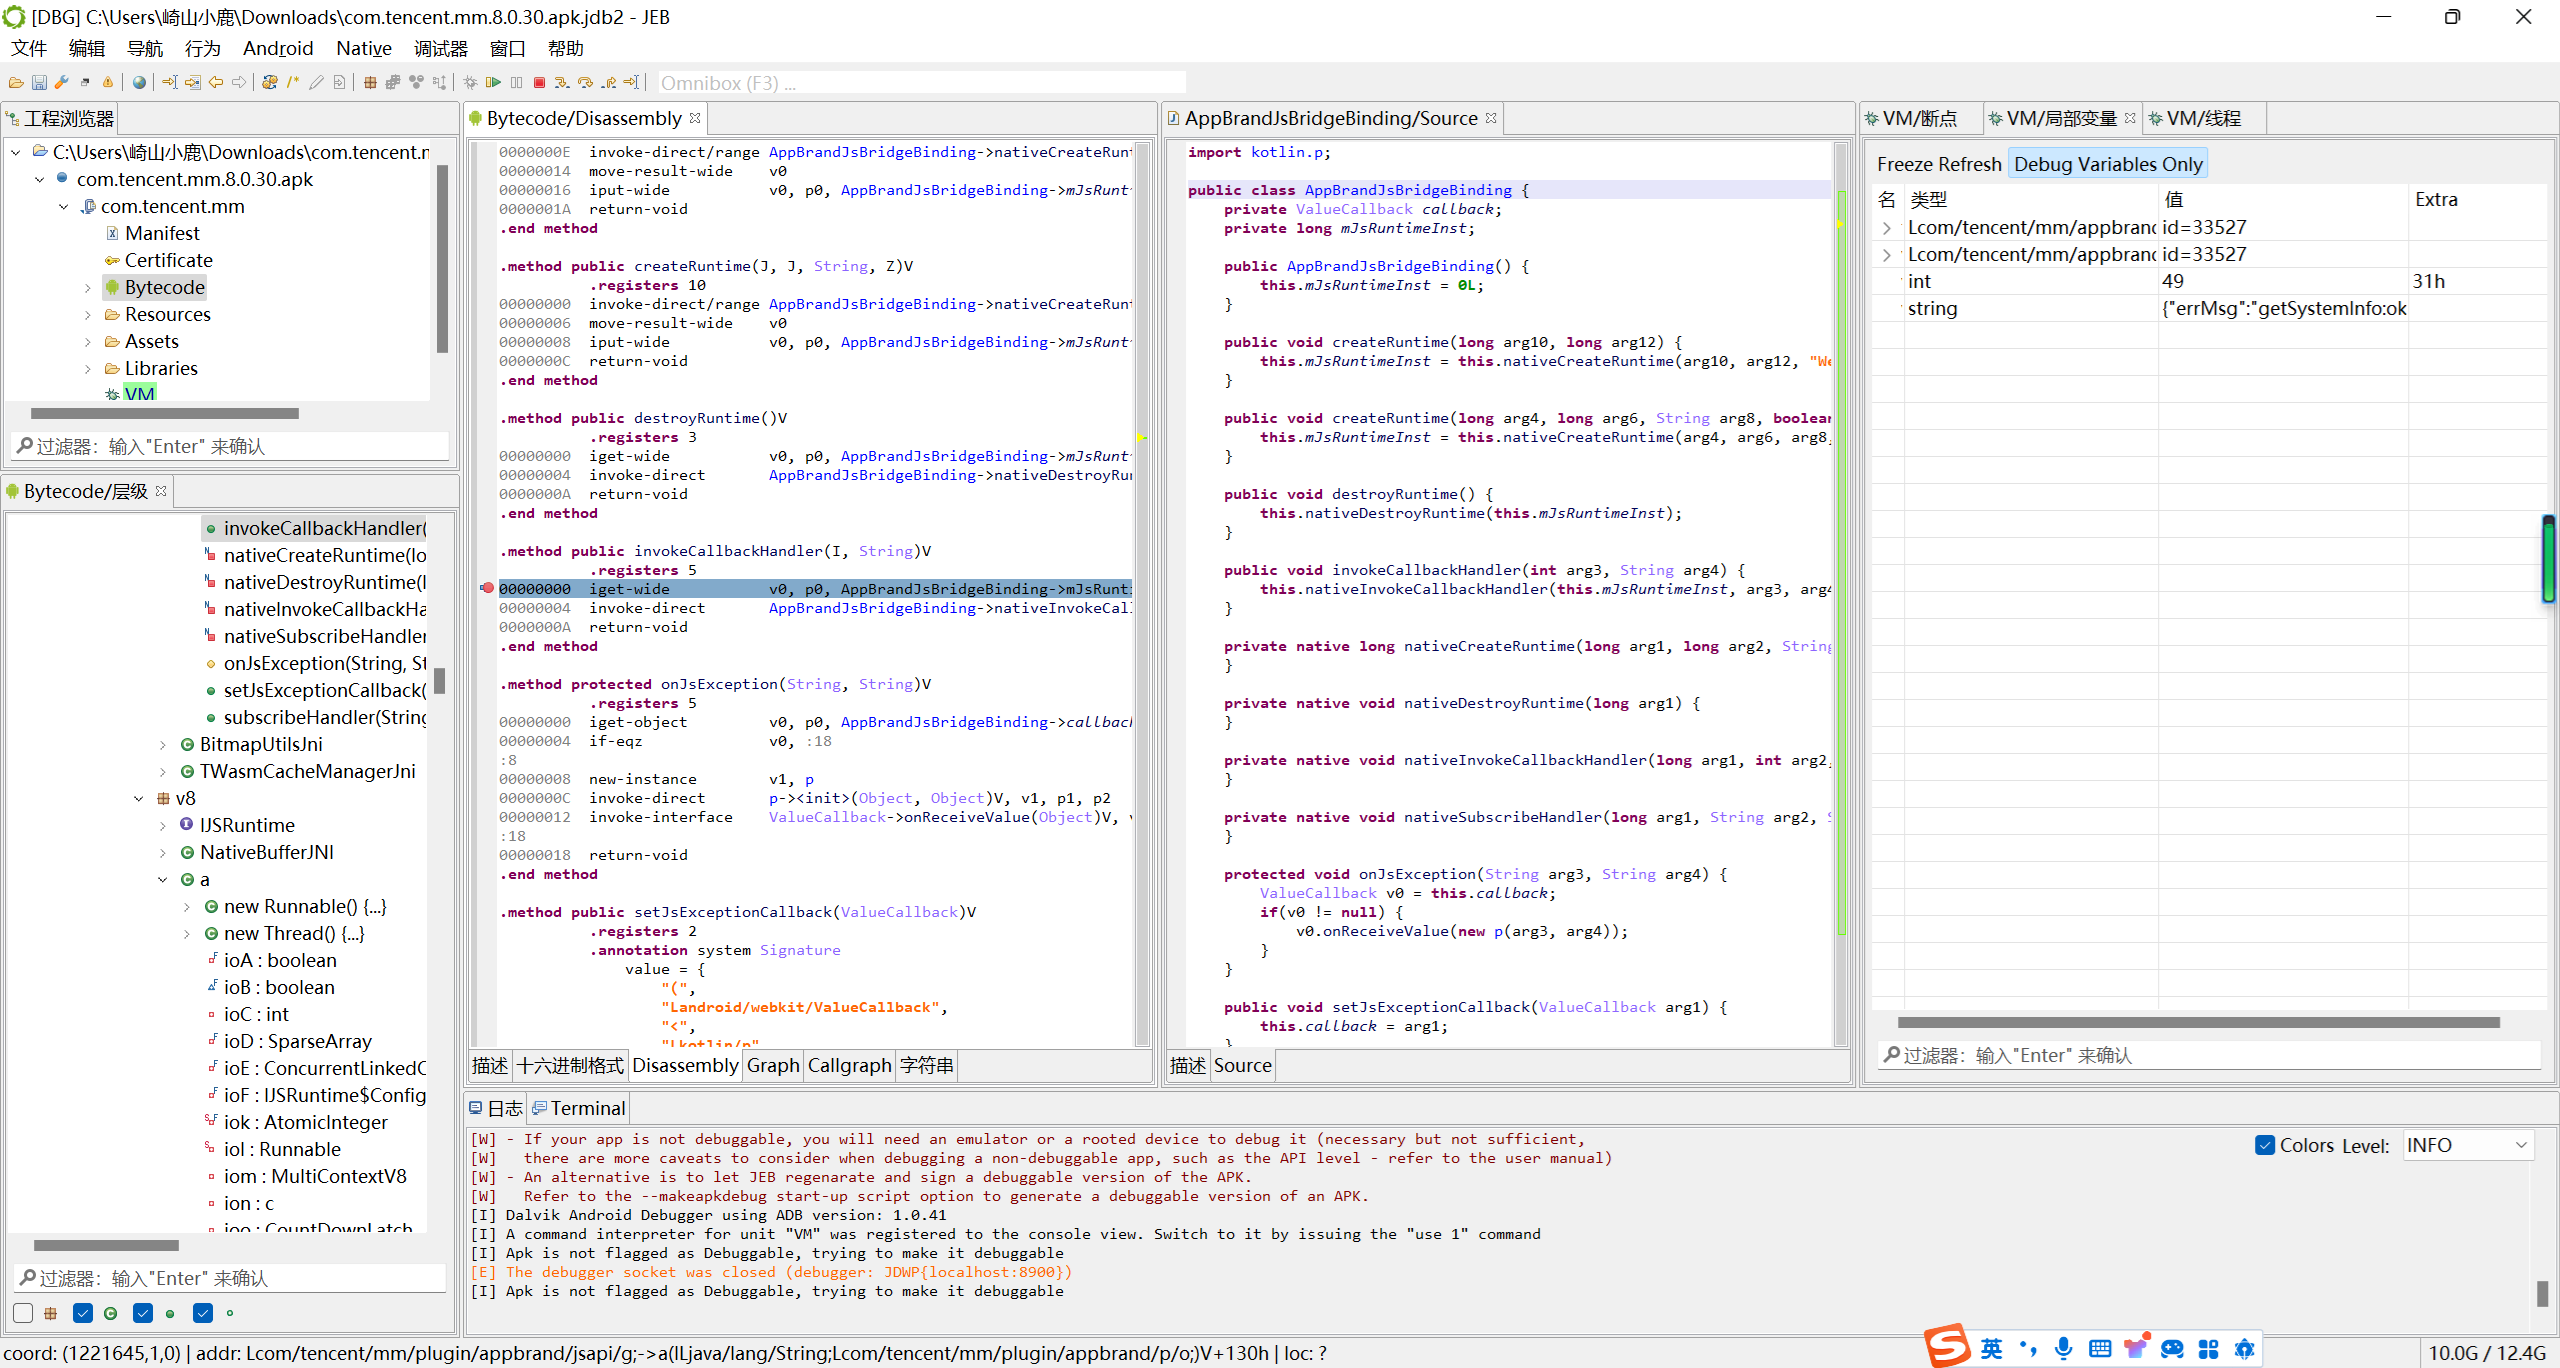The width and height of the screenshot is (2560, 1368).
Task: Click the red breakpoint dot at 00000000
Action: pos(487,588)
